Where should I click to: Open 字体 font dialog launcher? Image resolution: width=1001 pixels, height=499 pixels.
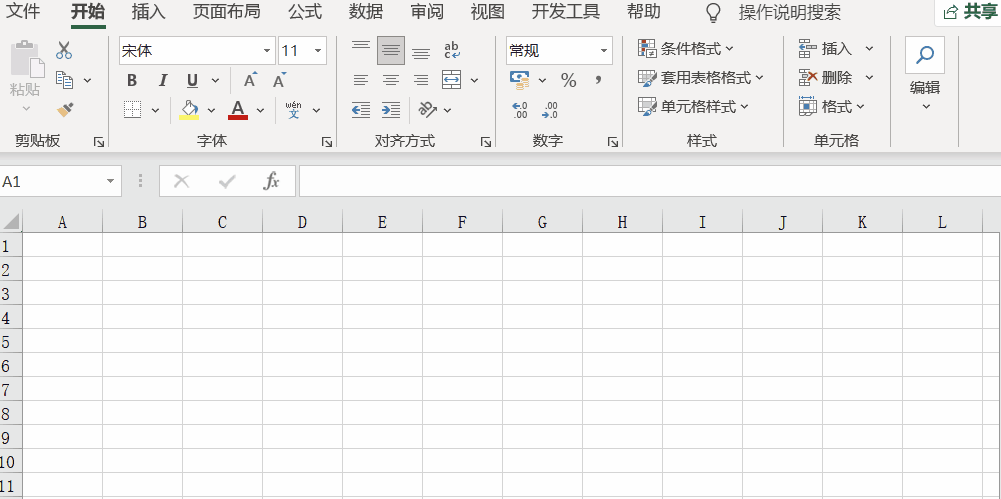(x=327, y=142)
